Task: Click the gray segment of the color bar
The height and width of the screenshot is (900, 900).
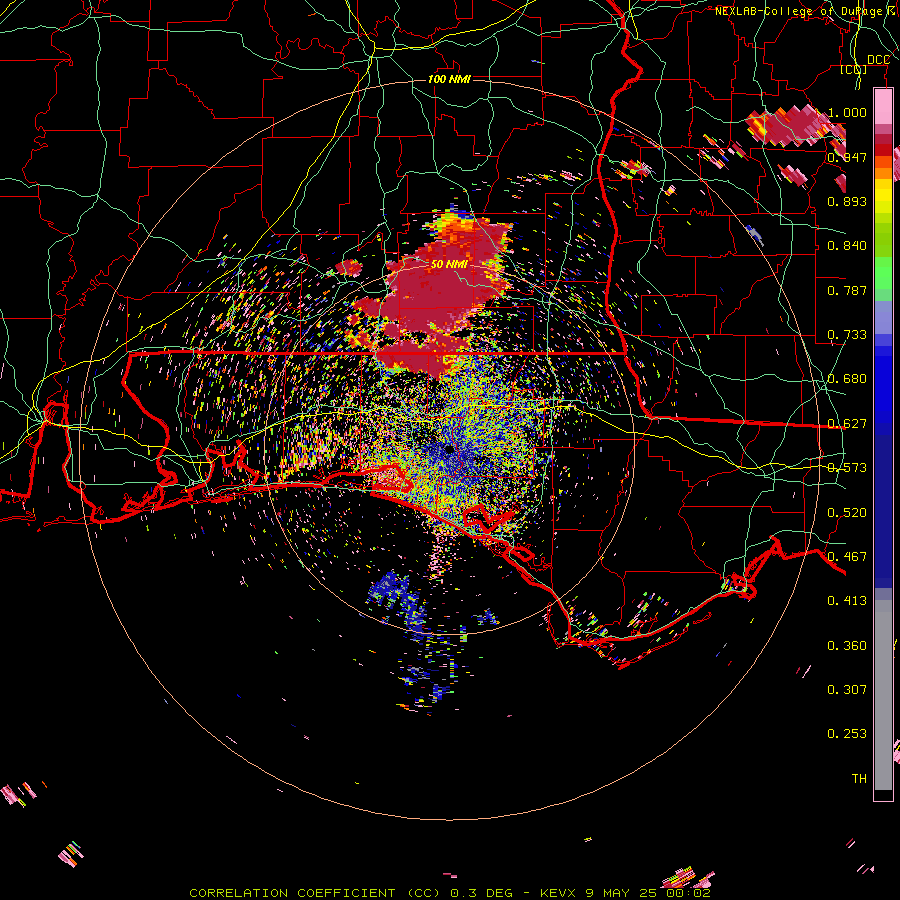Action: click(883, 695)
